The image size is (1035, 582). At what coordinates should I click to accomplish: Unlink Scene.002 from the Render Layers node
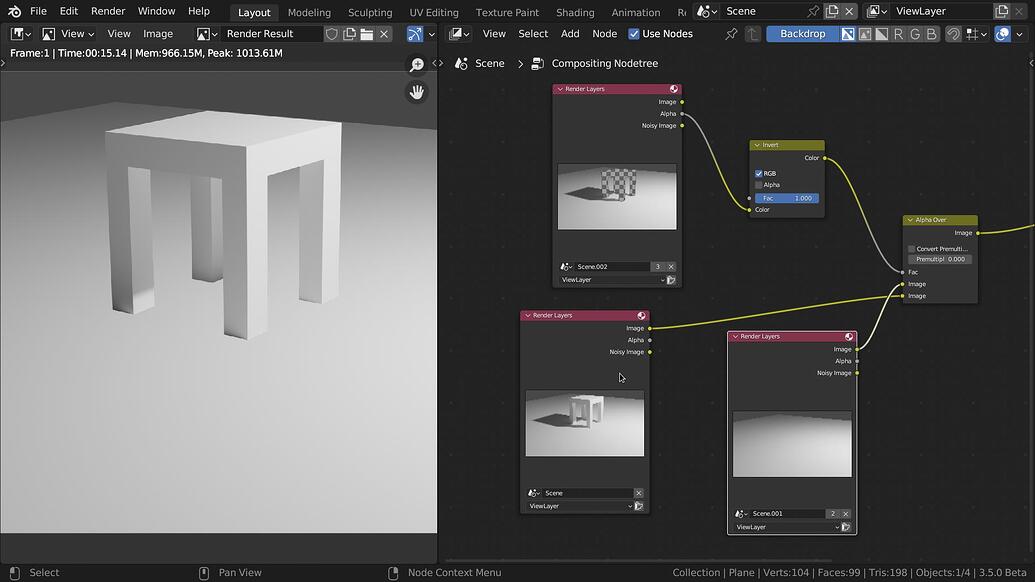tap(671, 267)
